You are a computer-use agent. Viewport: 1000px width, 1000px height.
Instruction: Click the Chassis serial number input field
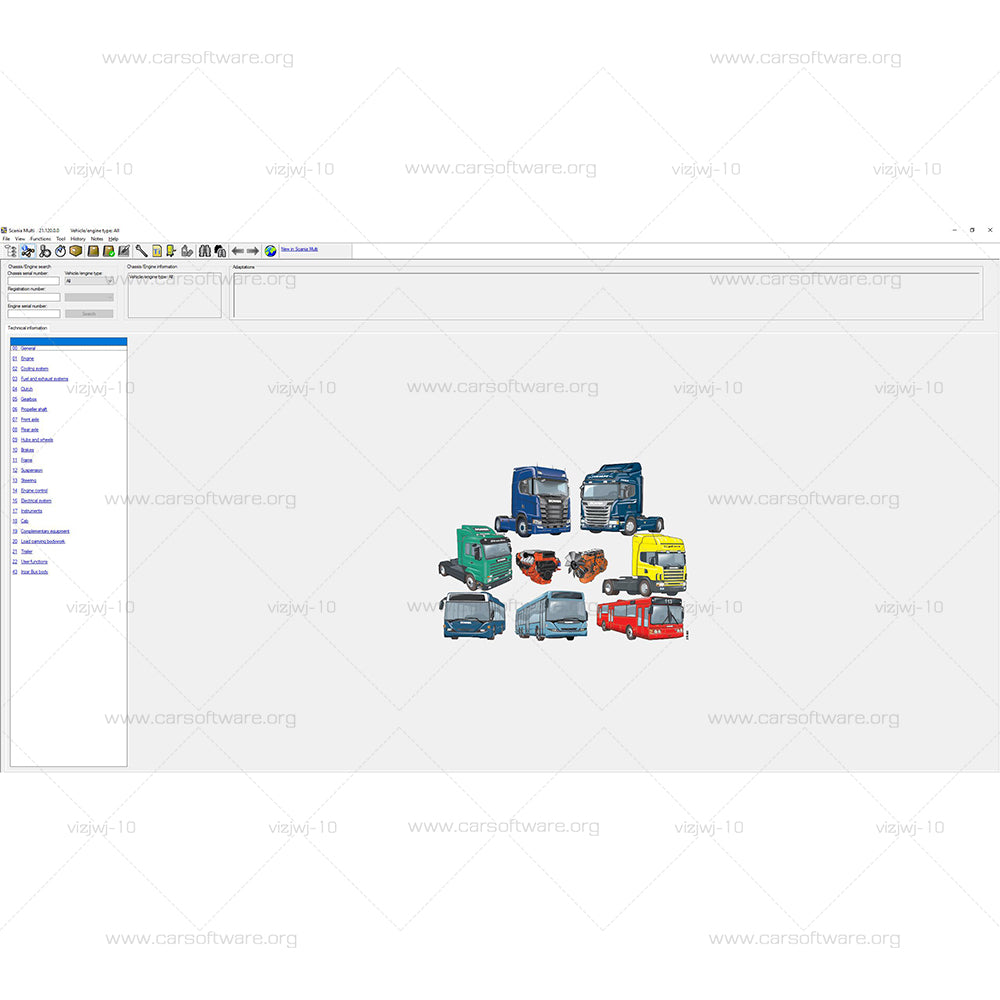pos(34,281)
